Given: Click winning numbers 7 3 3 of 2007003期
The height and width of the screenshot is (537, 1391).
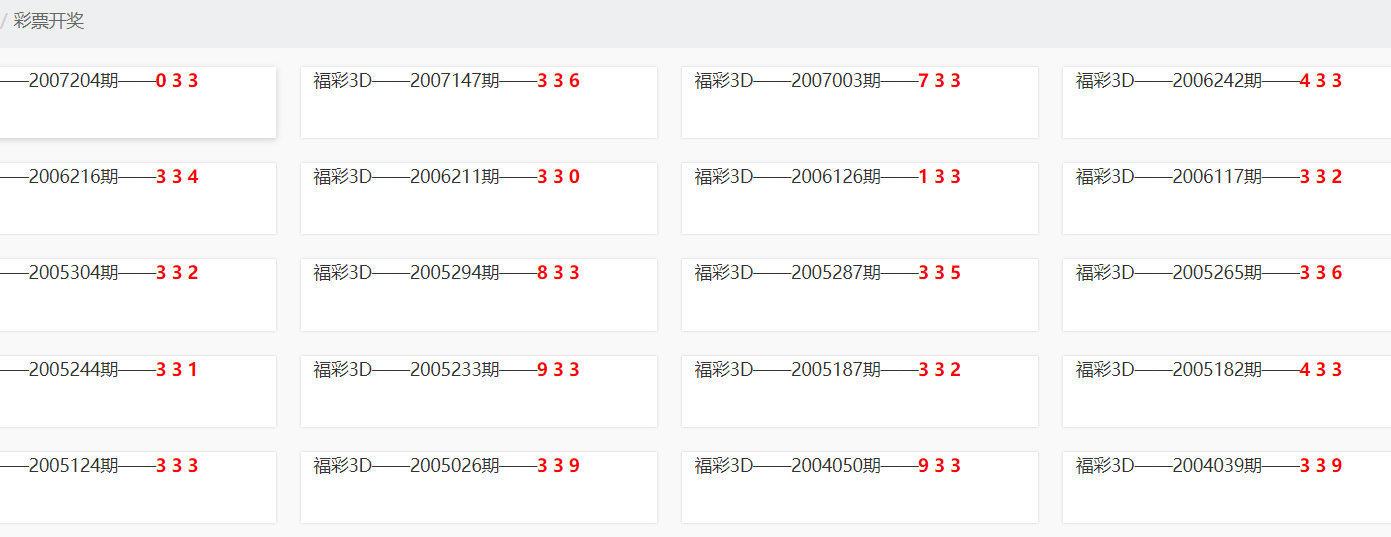Looking at the screenshot, I should point(940,81).
